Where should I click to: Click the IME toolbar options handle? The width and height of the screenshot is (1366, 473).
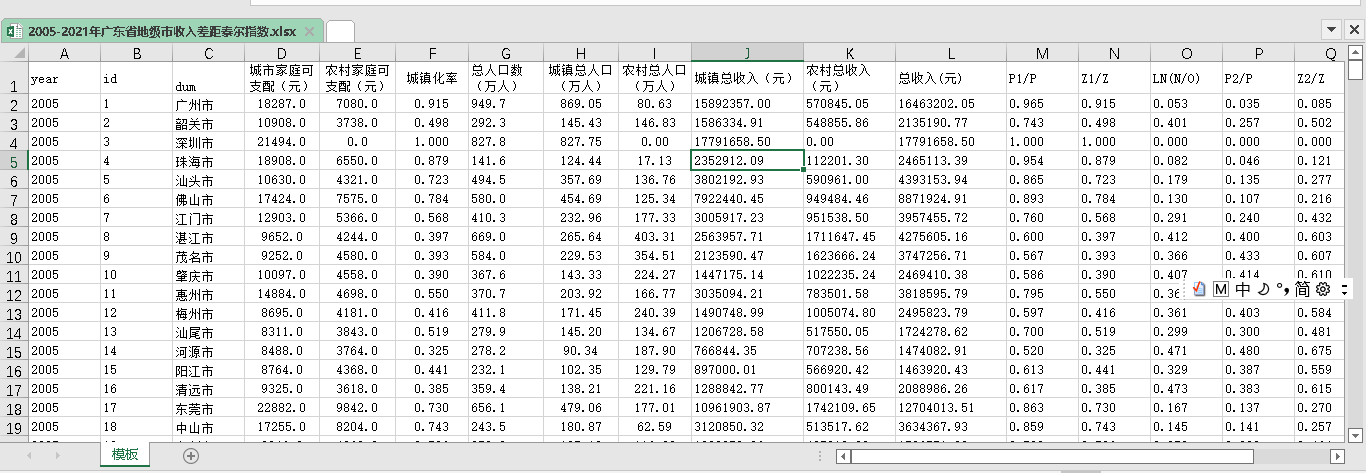[1343, 289]
